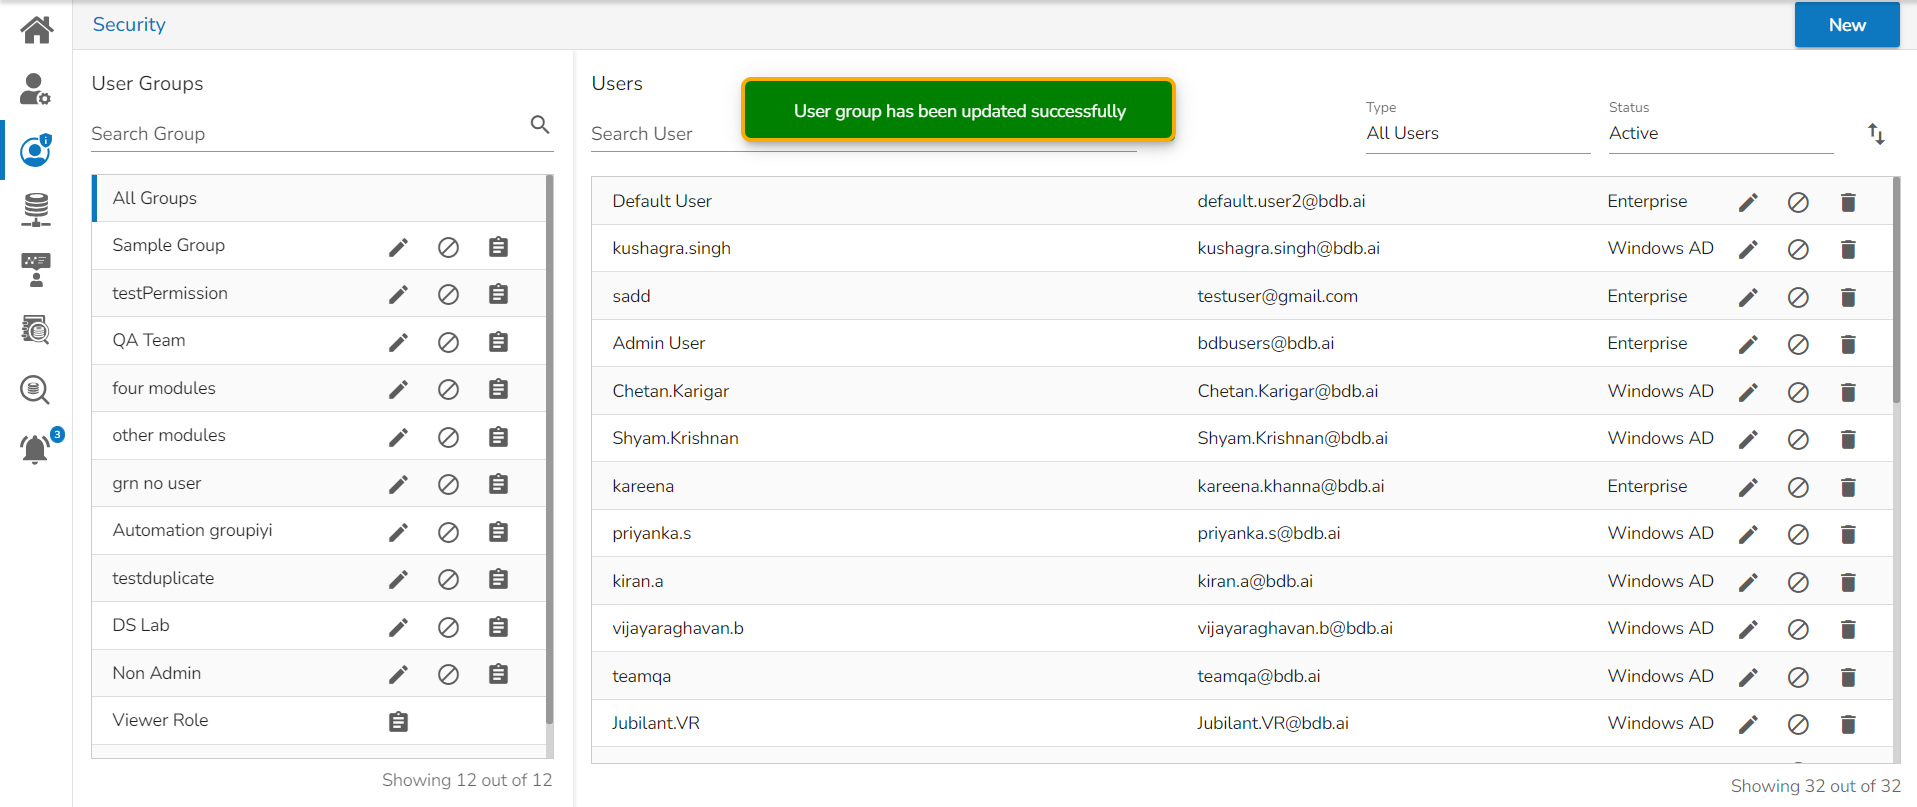Edit the Sample Group with pencil icon
Screen dimensions: 1917x807
coord(398,247)
